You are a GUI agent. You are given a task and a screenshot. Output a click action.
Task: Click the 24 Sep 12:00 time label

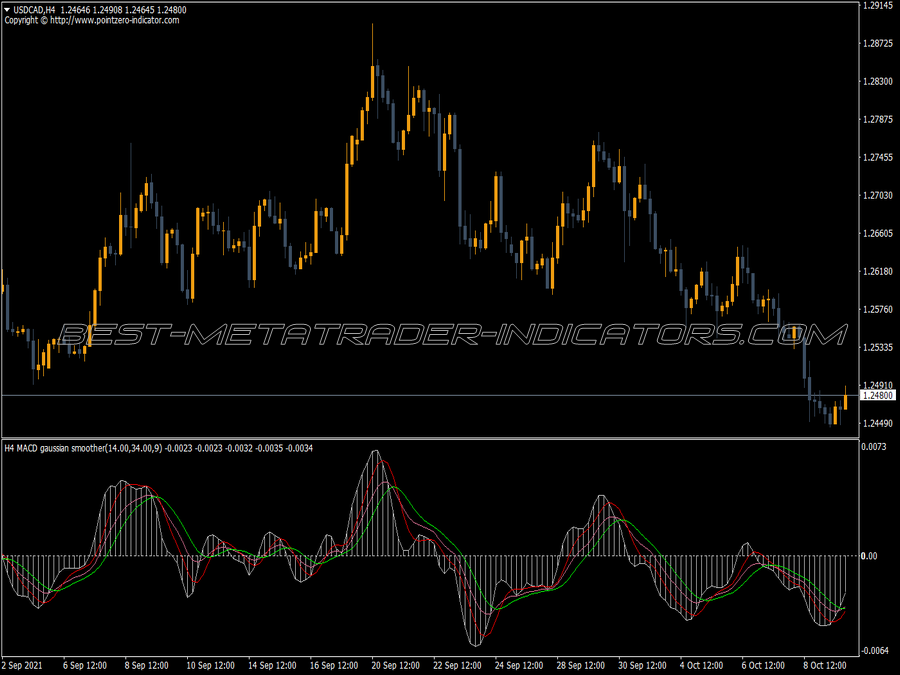click(519, 665)
